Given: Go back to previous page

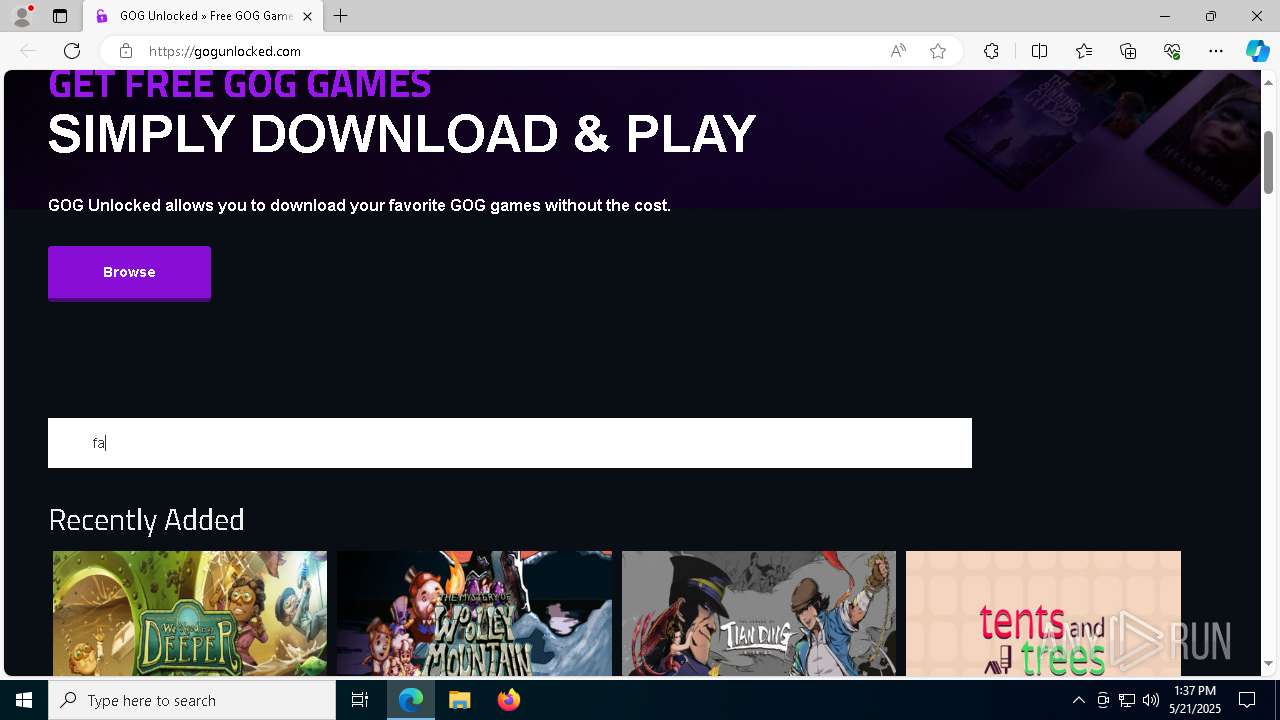Looking at the screenshot, I should (28, 51).
